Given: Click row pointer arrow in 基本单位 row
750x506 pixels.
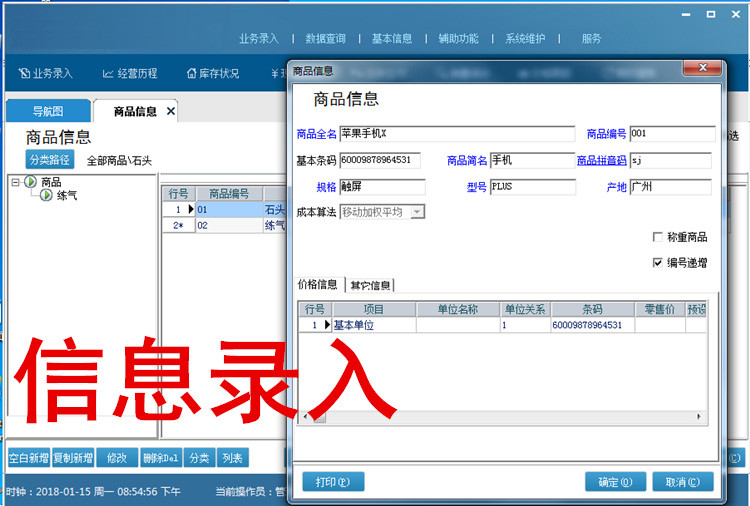Looking at the screenshot, I should coord(327,325).
